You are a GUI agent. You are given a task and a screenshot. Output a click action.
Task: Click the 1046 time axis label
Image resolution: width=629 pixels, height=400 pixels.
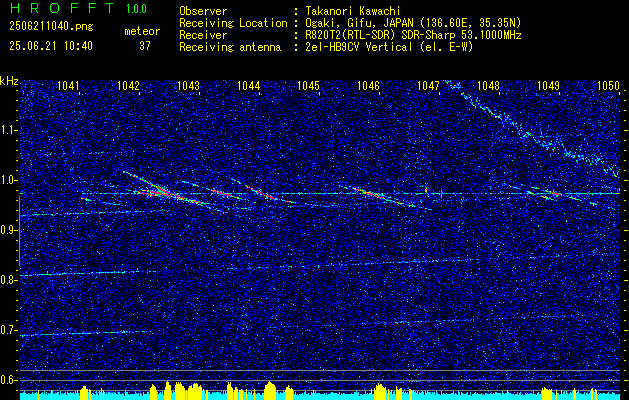coord(368,85)
